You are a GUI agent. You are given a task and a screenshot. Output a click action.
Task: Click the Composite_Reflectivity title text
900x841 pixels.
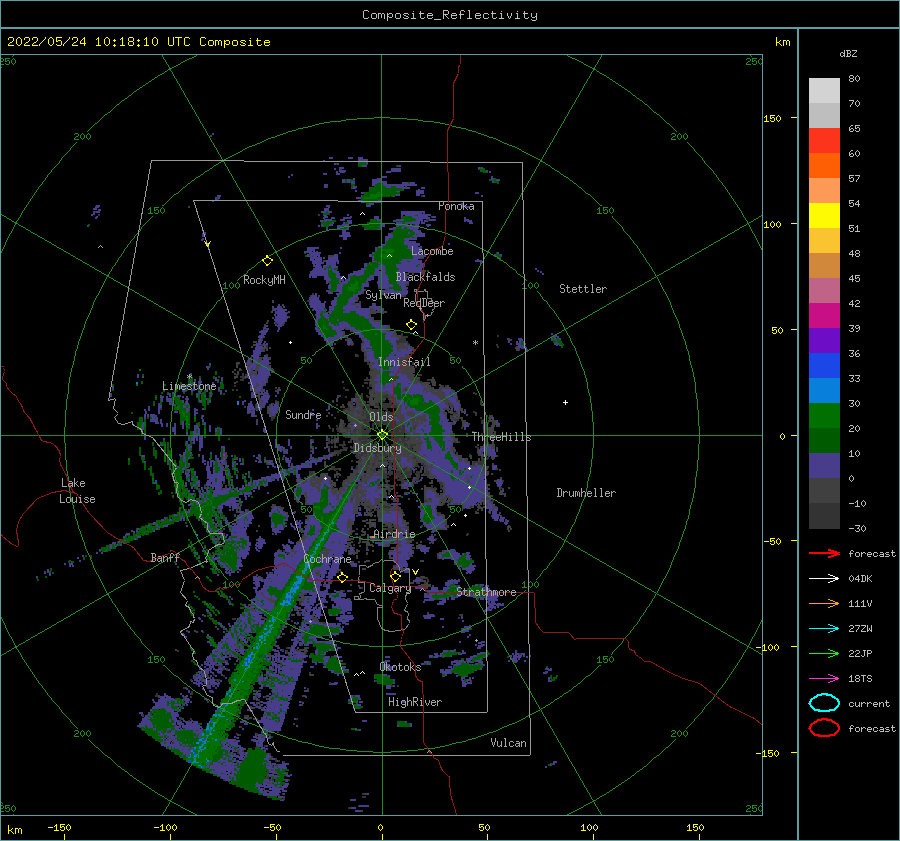pyautogui.click(x=450, y=15)
